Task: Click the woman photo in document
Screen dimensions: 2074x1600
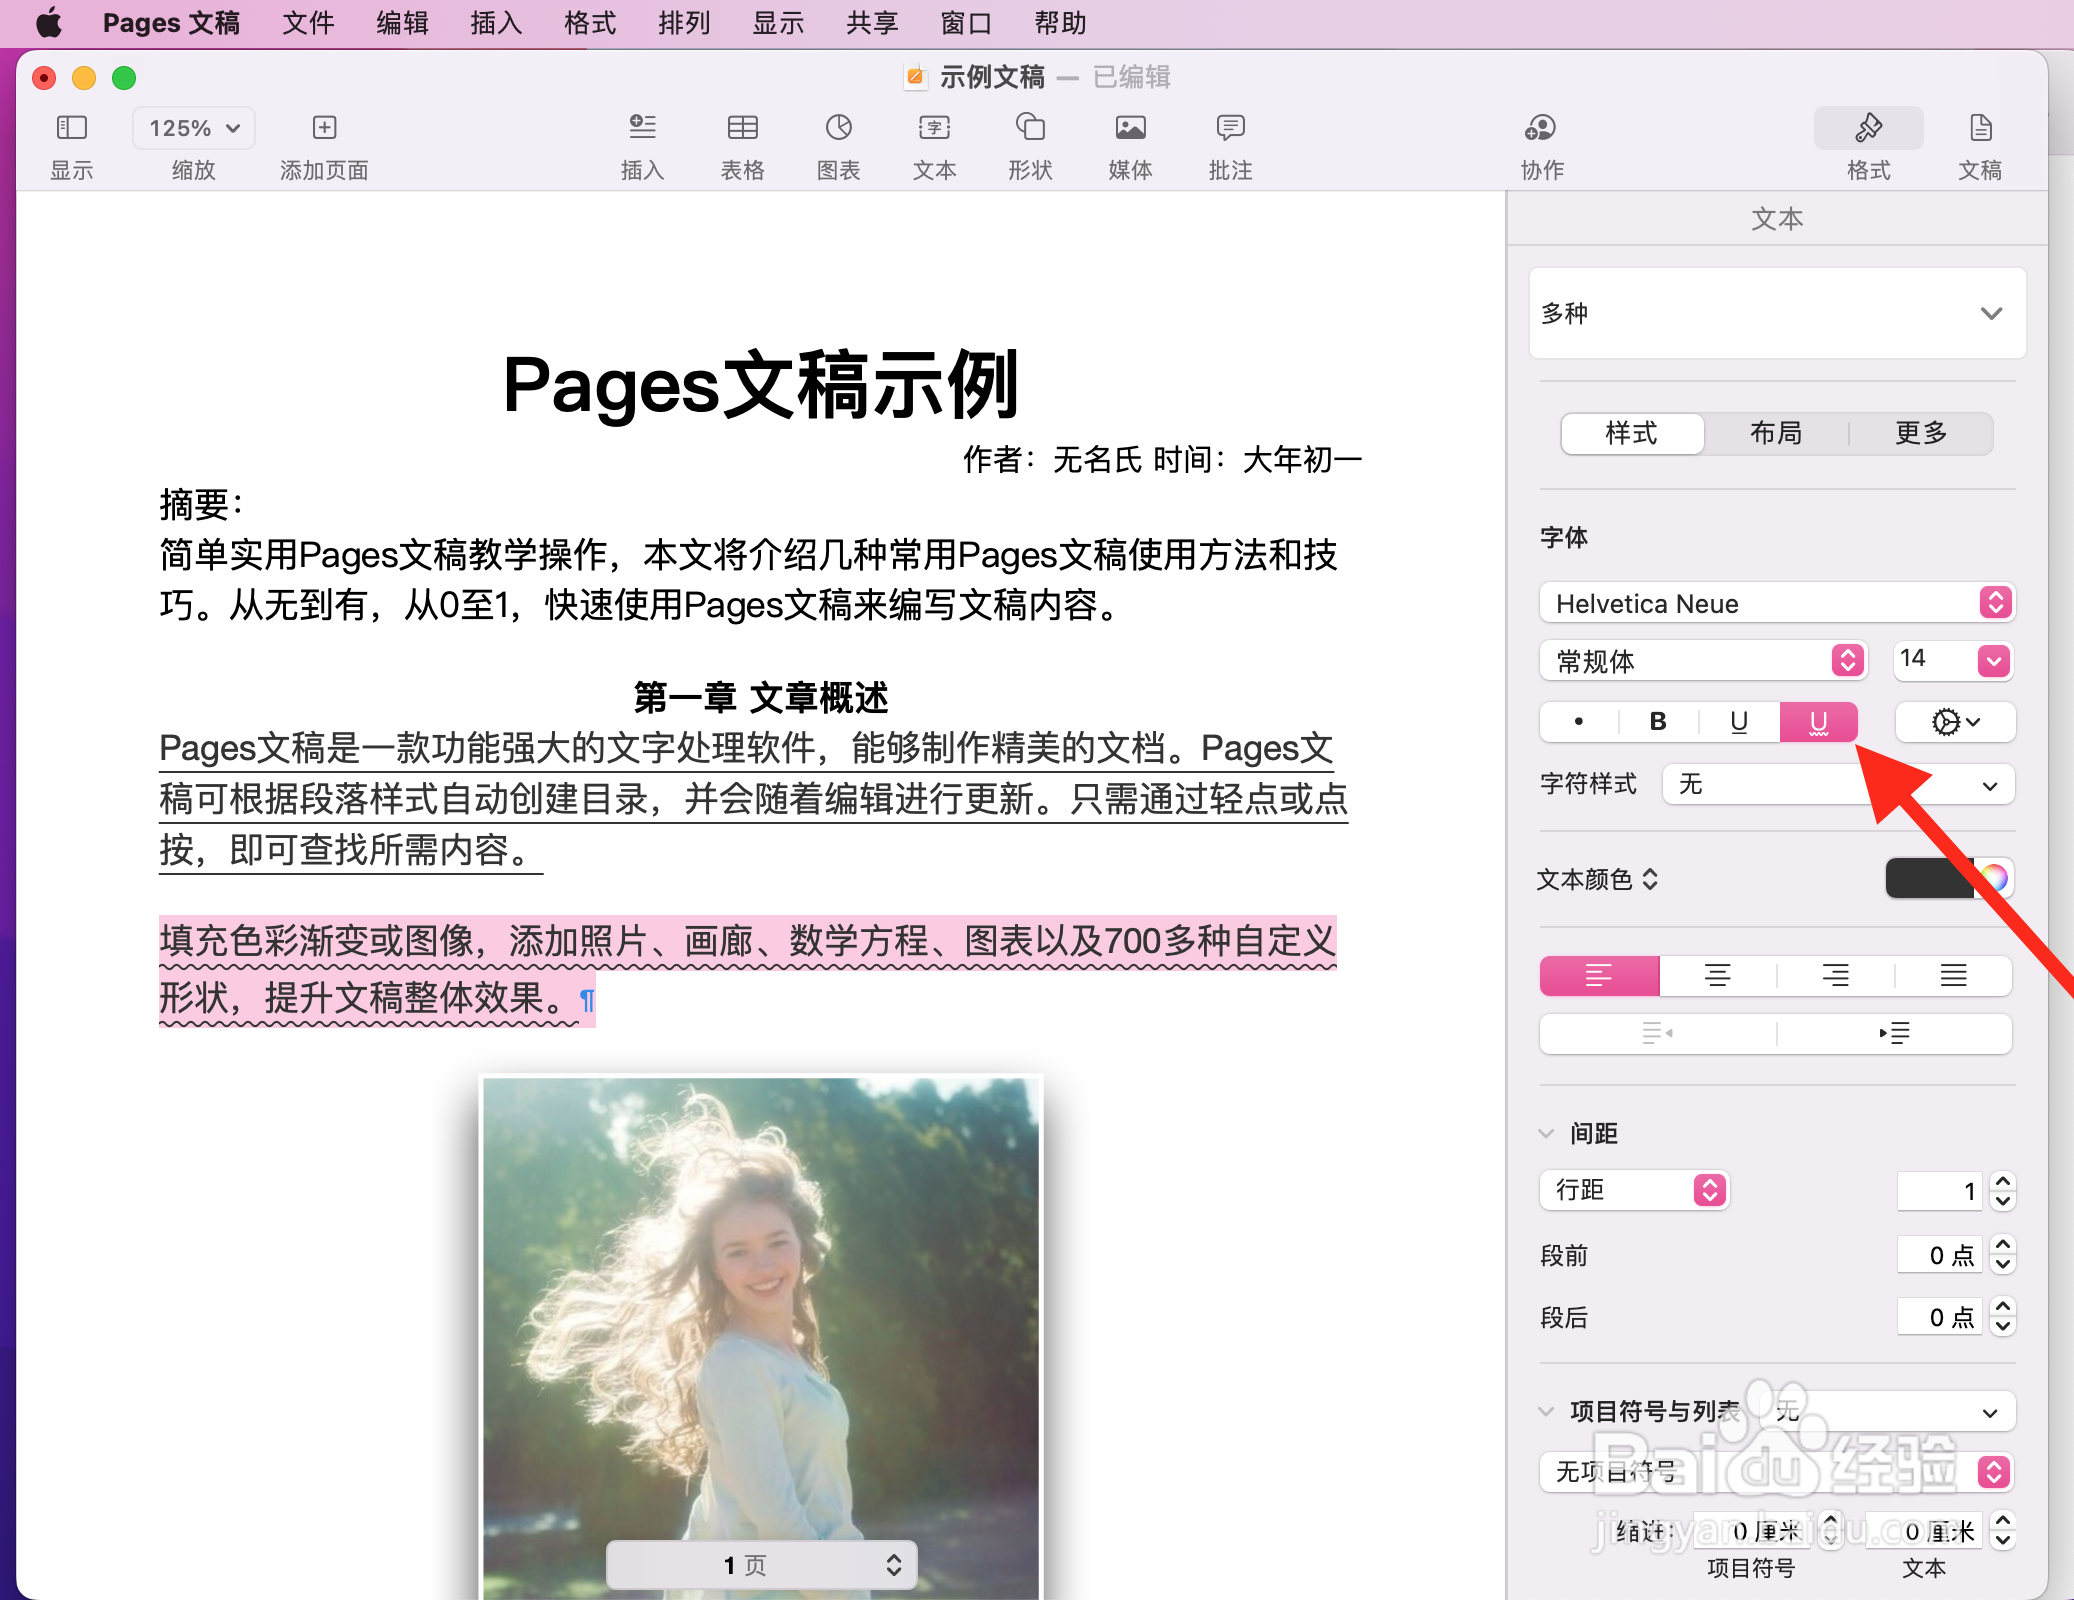Action: [761, 1335]
